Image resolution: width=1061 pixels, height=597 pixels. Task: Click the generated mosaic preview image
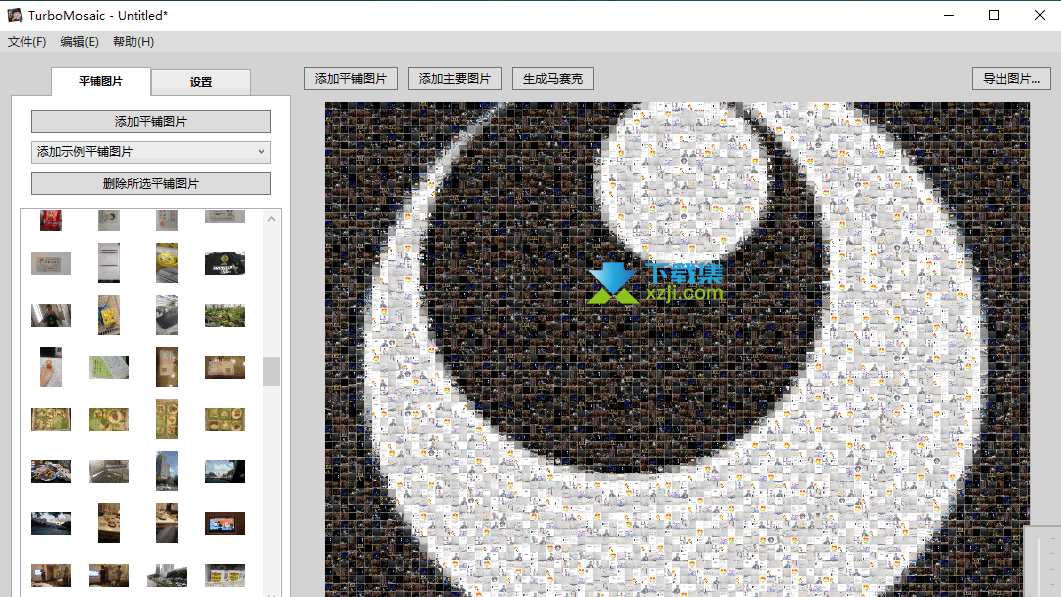point(677,349)
